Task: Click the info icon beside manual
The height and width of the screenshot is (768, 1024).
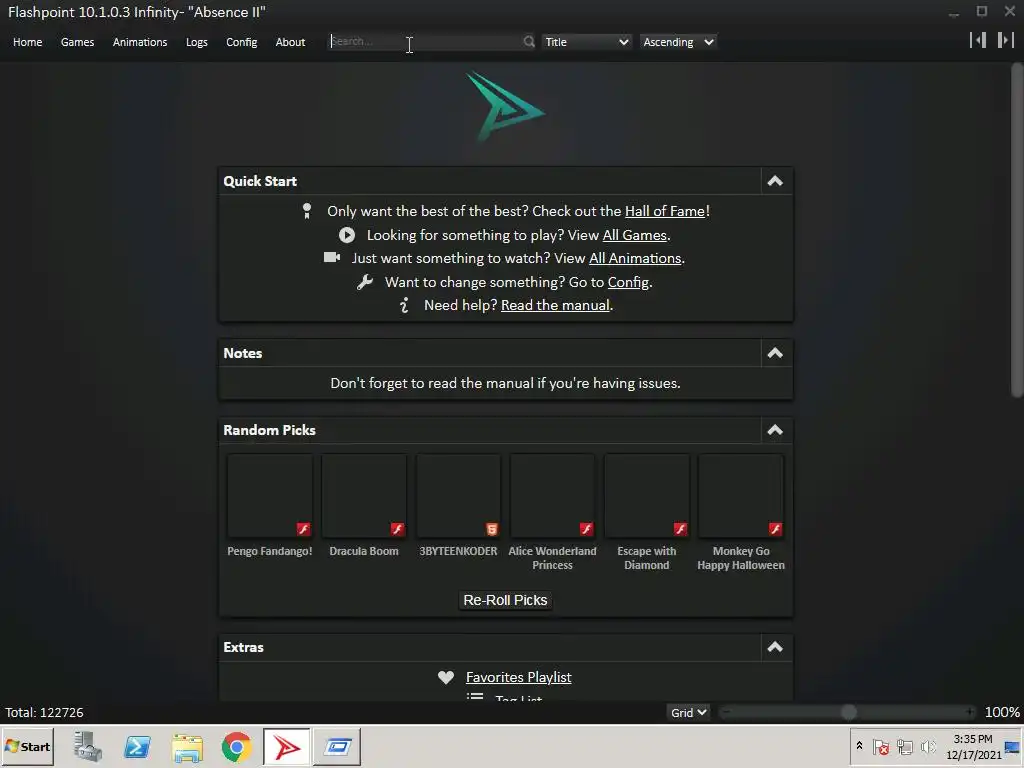Action: pos(404,305)
